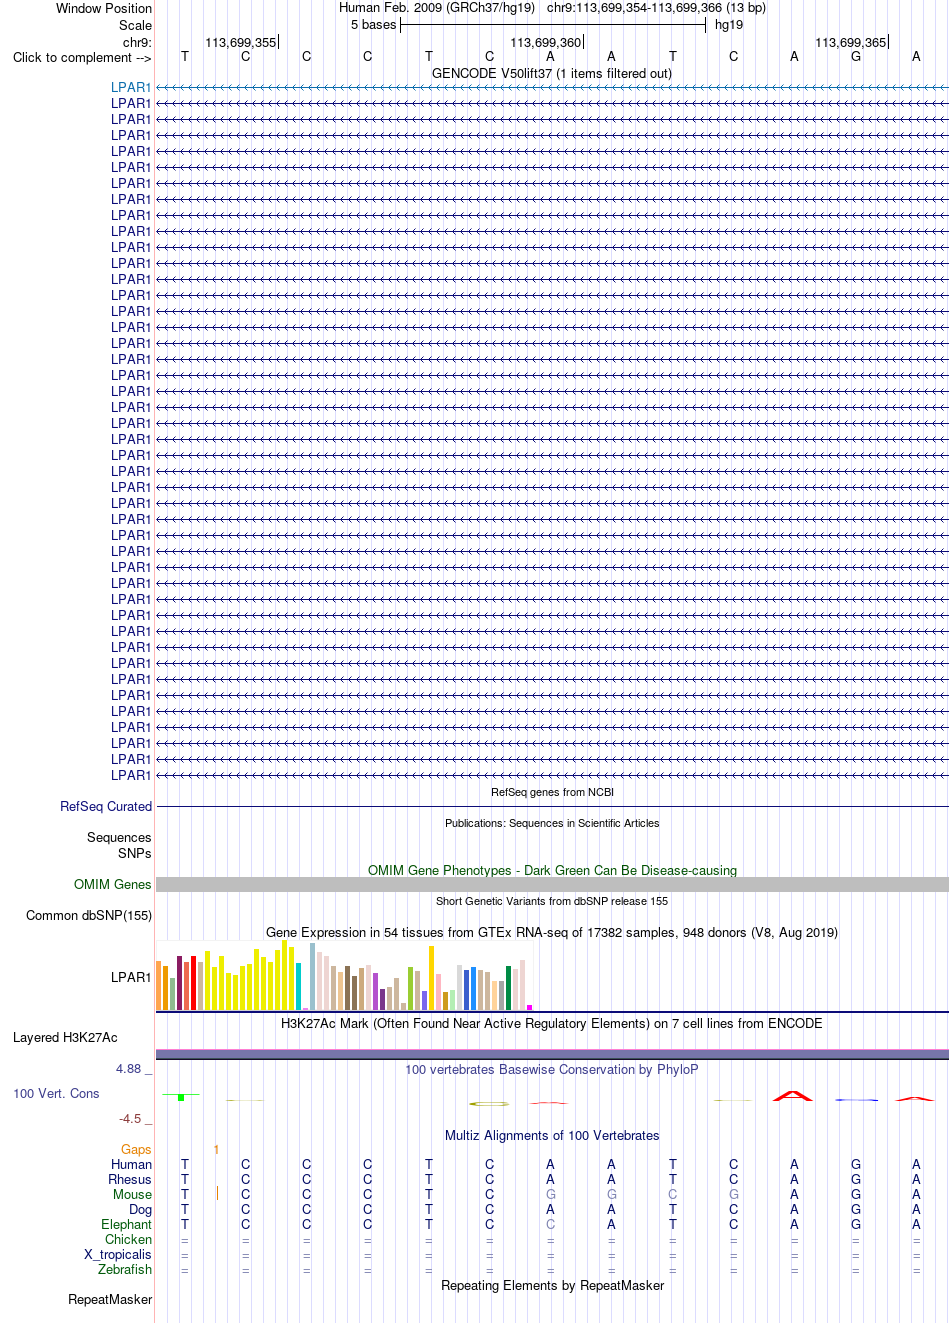Click the Chicken alignment row label
Viewport: 950px width, 1323px height.
[129, 1239]
